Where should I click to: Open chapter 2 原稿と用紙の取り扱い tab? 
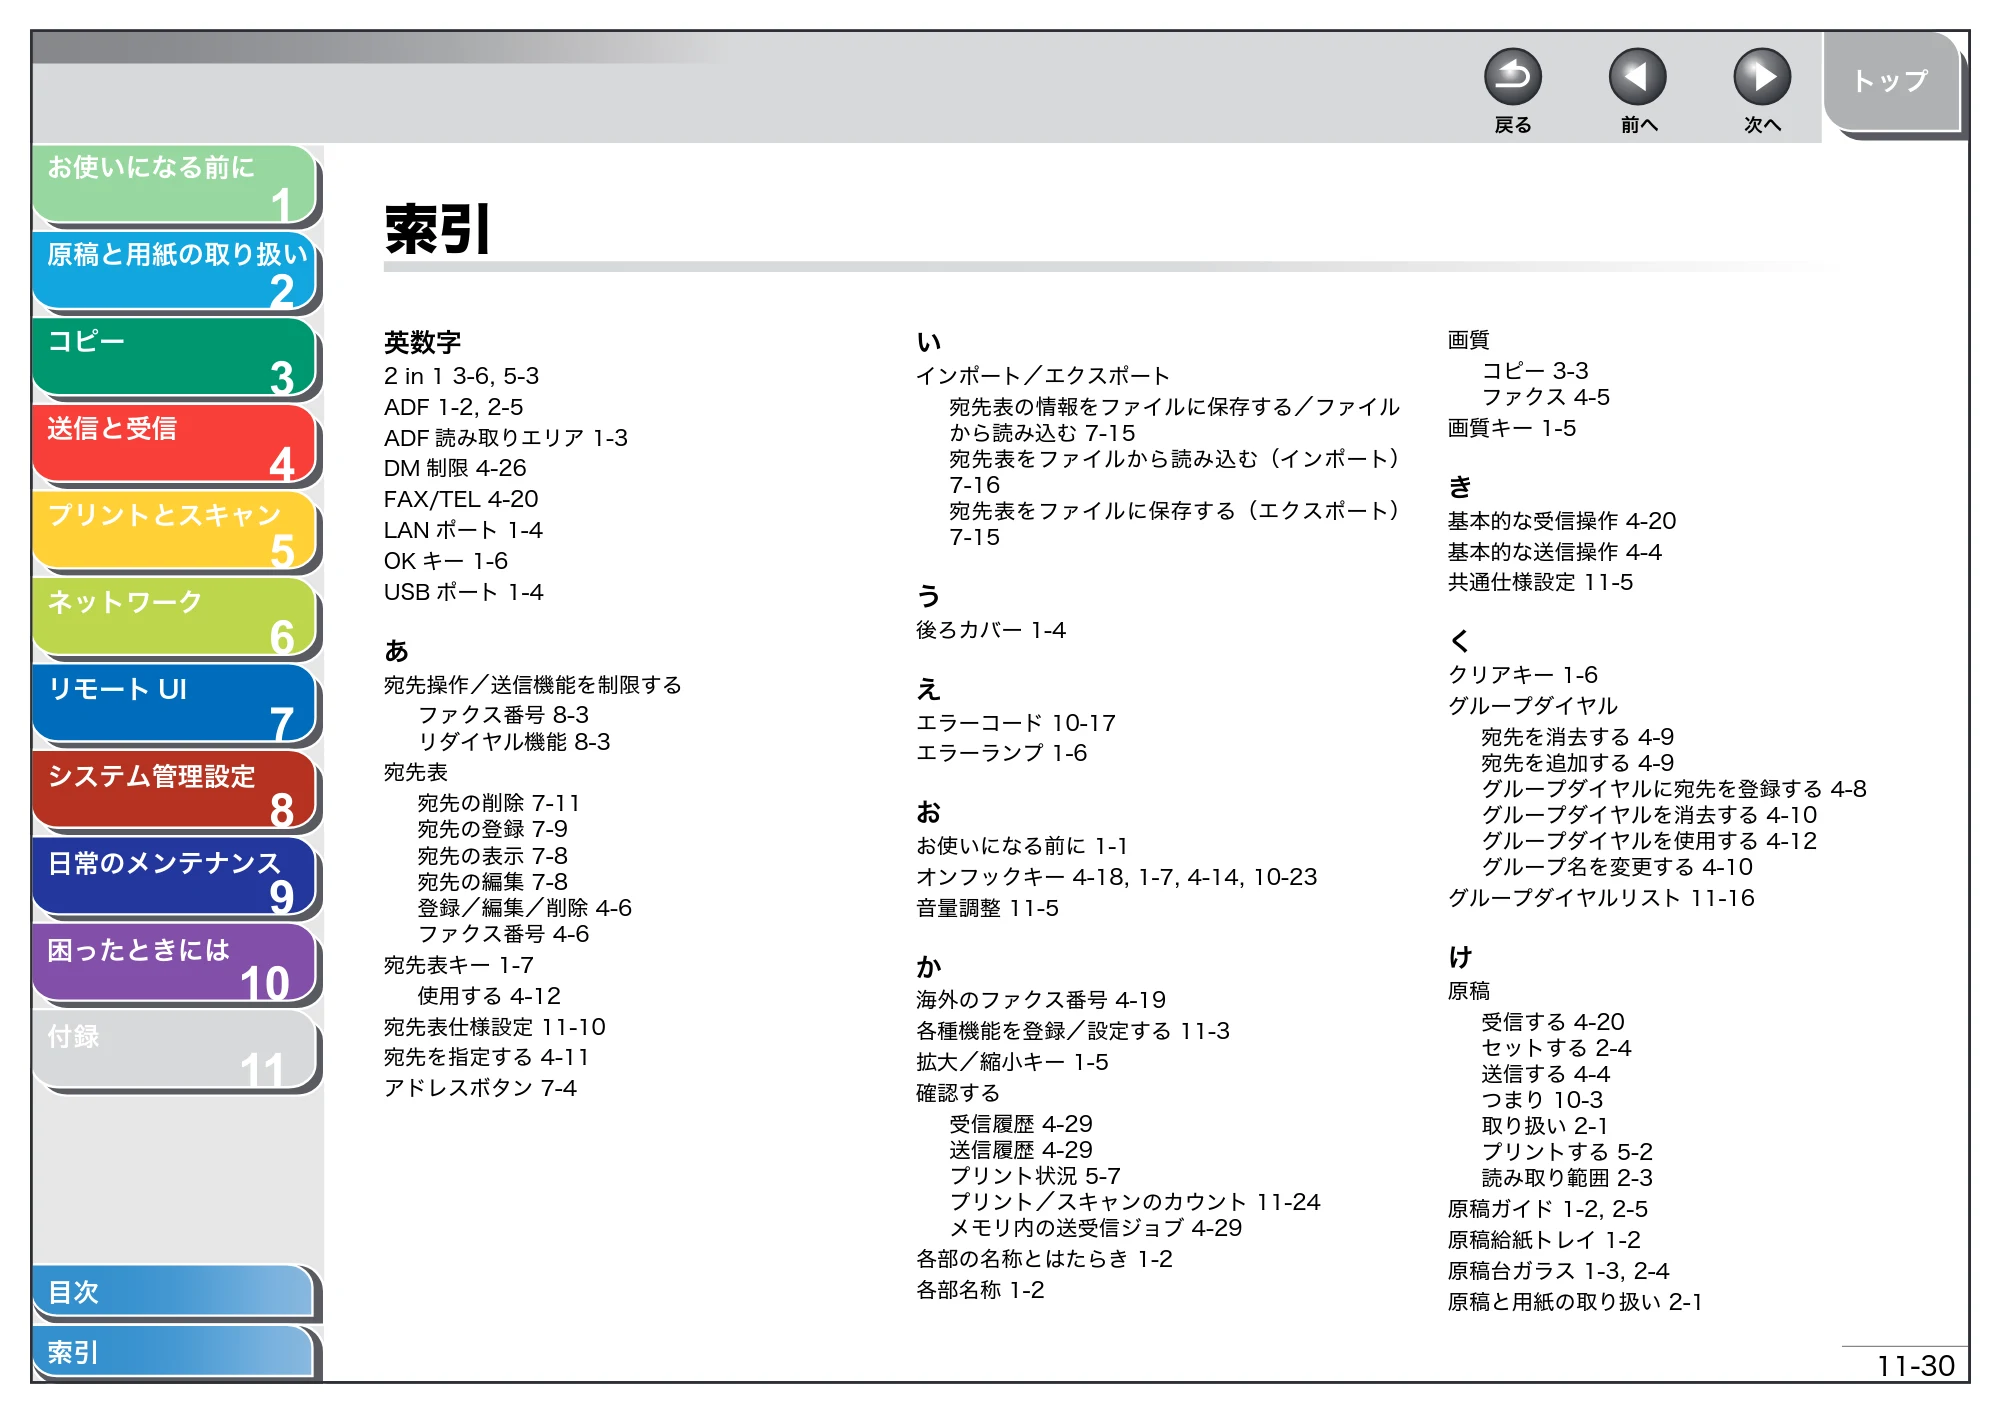coord(175,271)
